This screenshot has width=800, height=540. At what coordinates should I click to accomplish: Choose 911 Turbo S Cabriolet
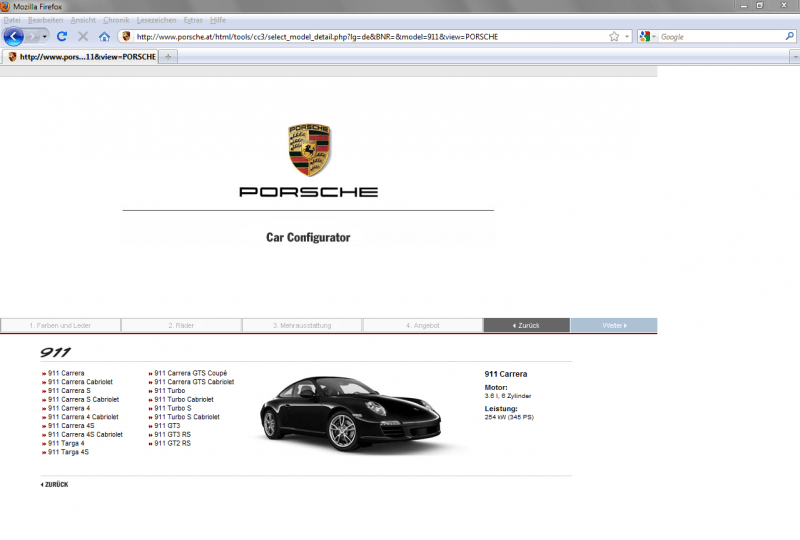coord(187,417)
